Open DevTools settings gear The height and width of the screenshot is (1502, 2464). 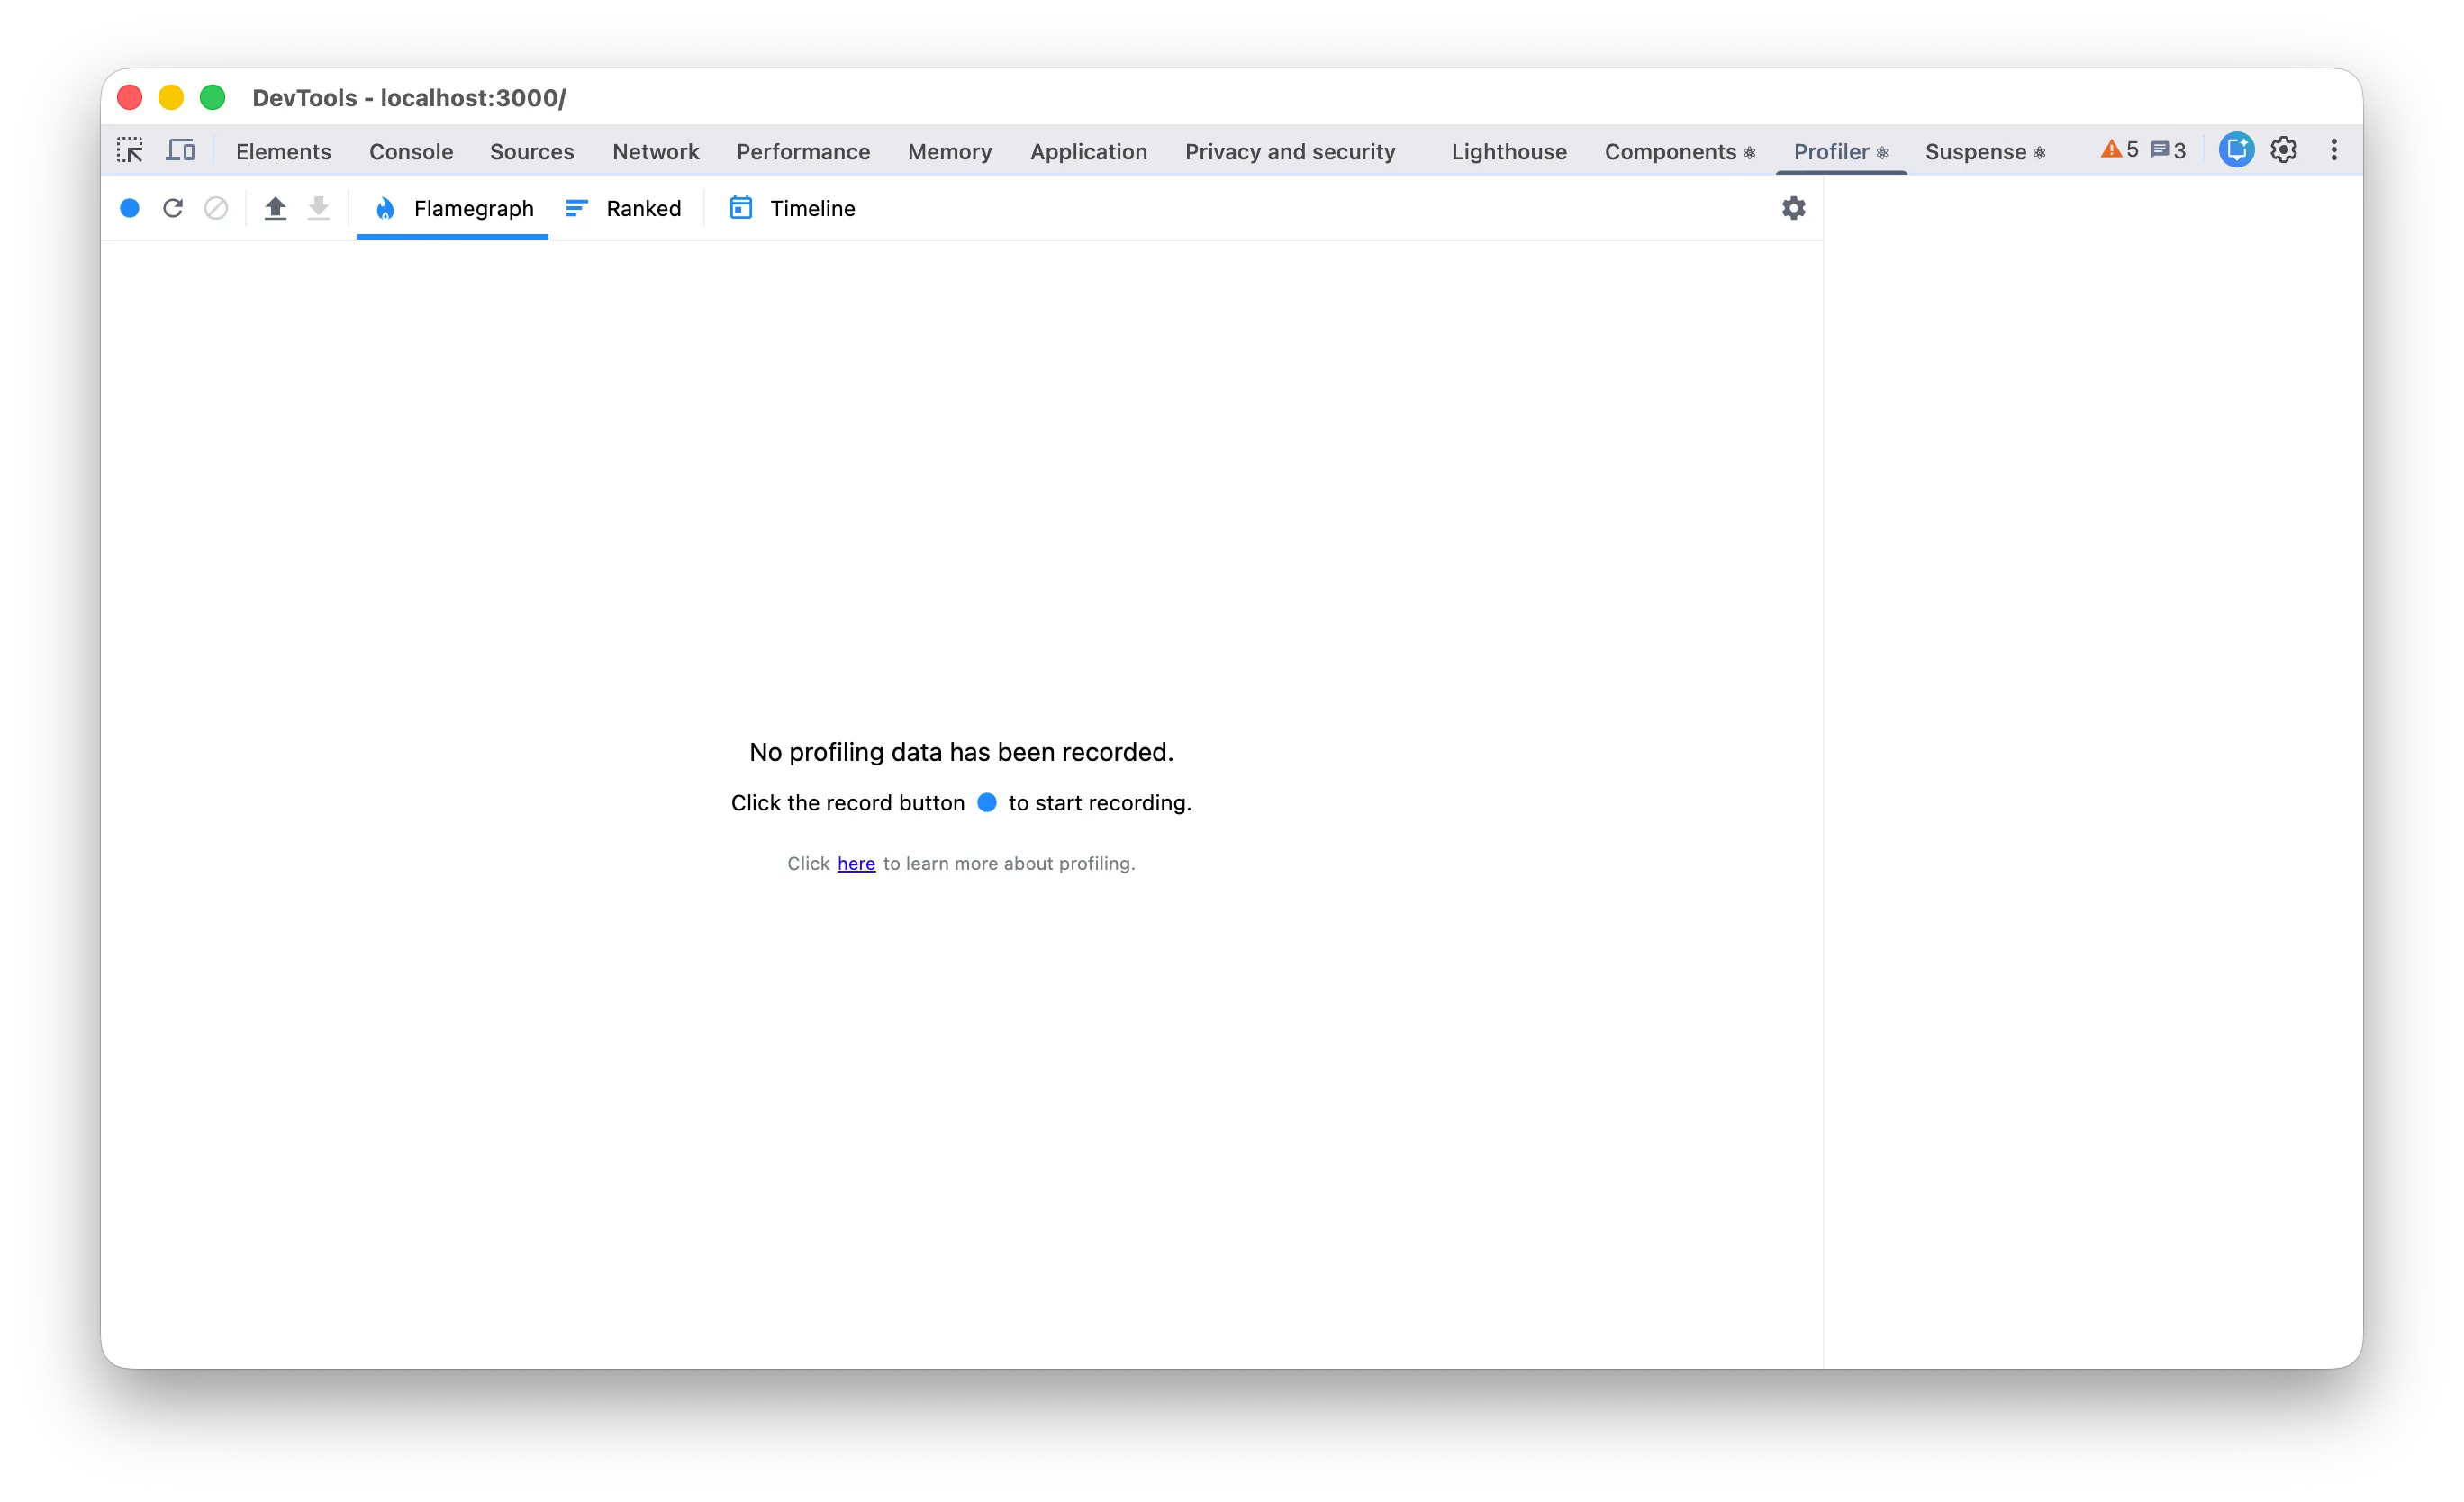tap(2283, 151)
